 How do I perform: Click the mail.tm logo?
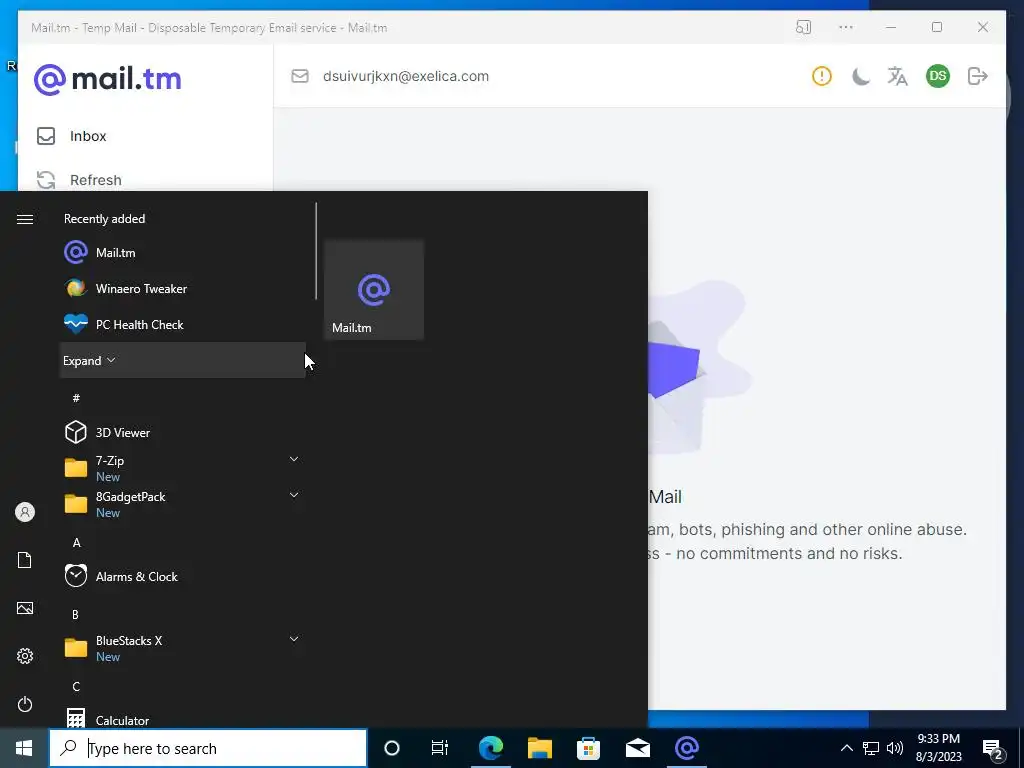coord(108,79)
